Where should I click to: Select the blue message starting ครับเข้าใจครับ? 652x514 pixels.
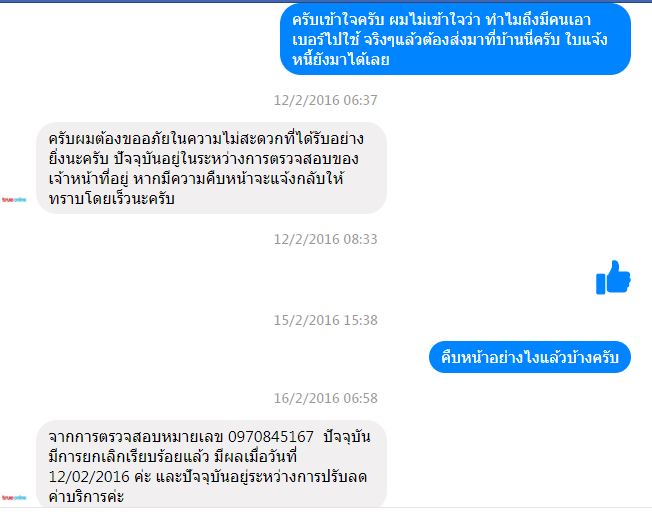click(x=455, y=39)
